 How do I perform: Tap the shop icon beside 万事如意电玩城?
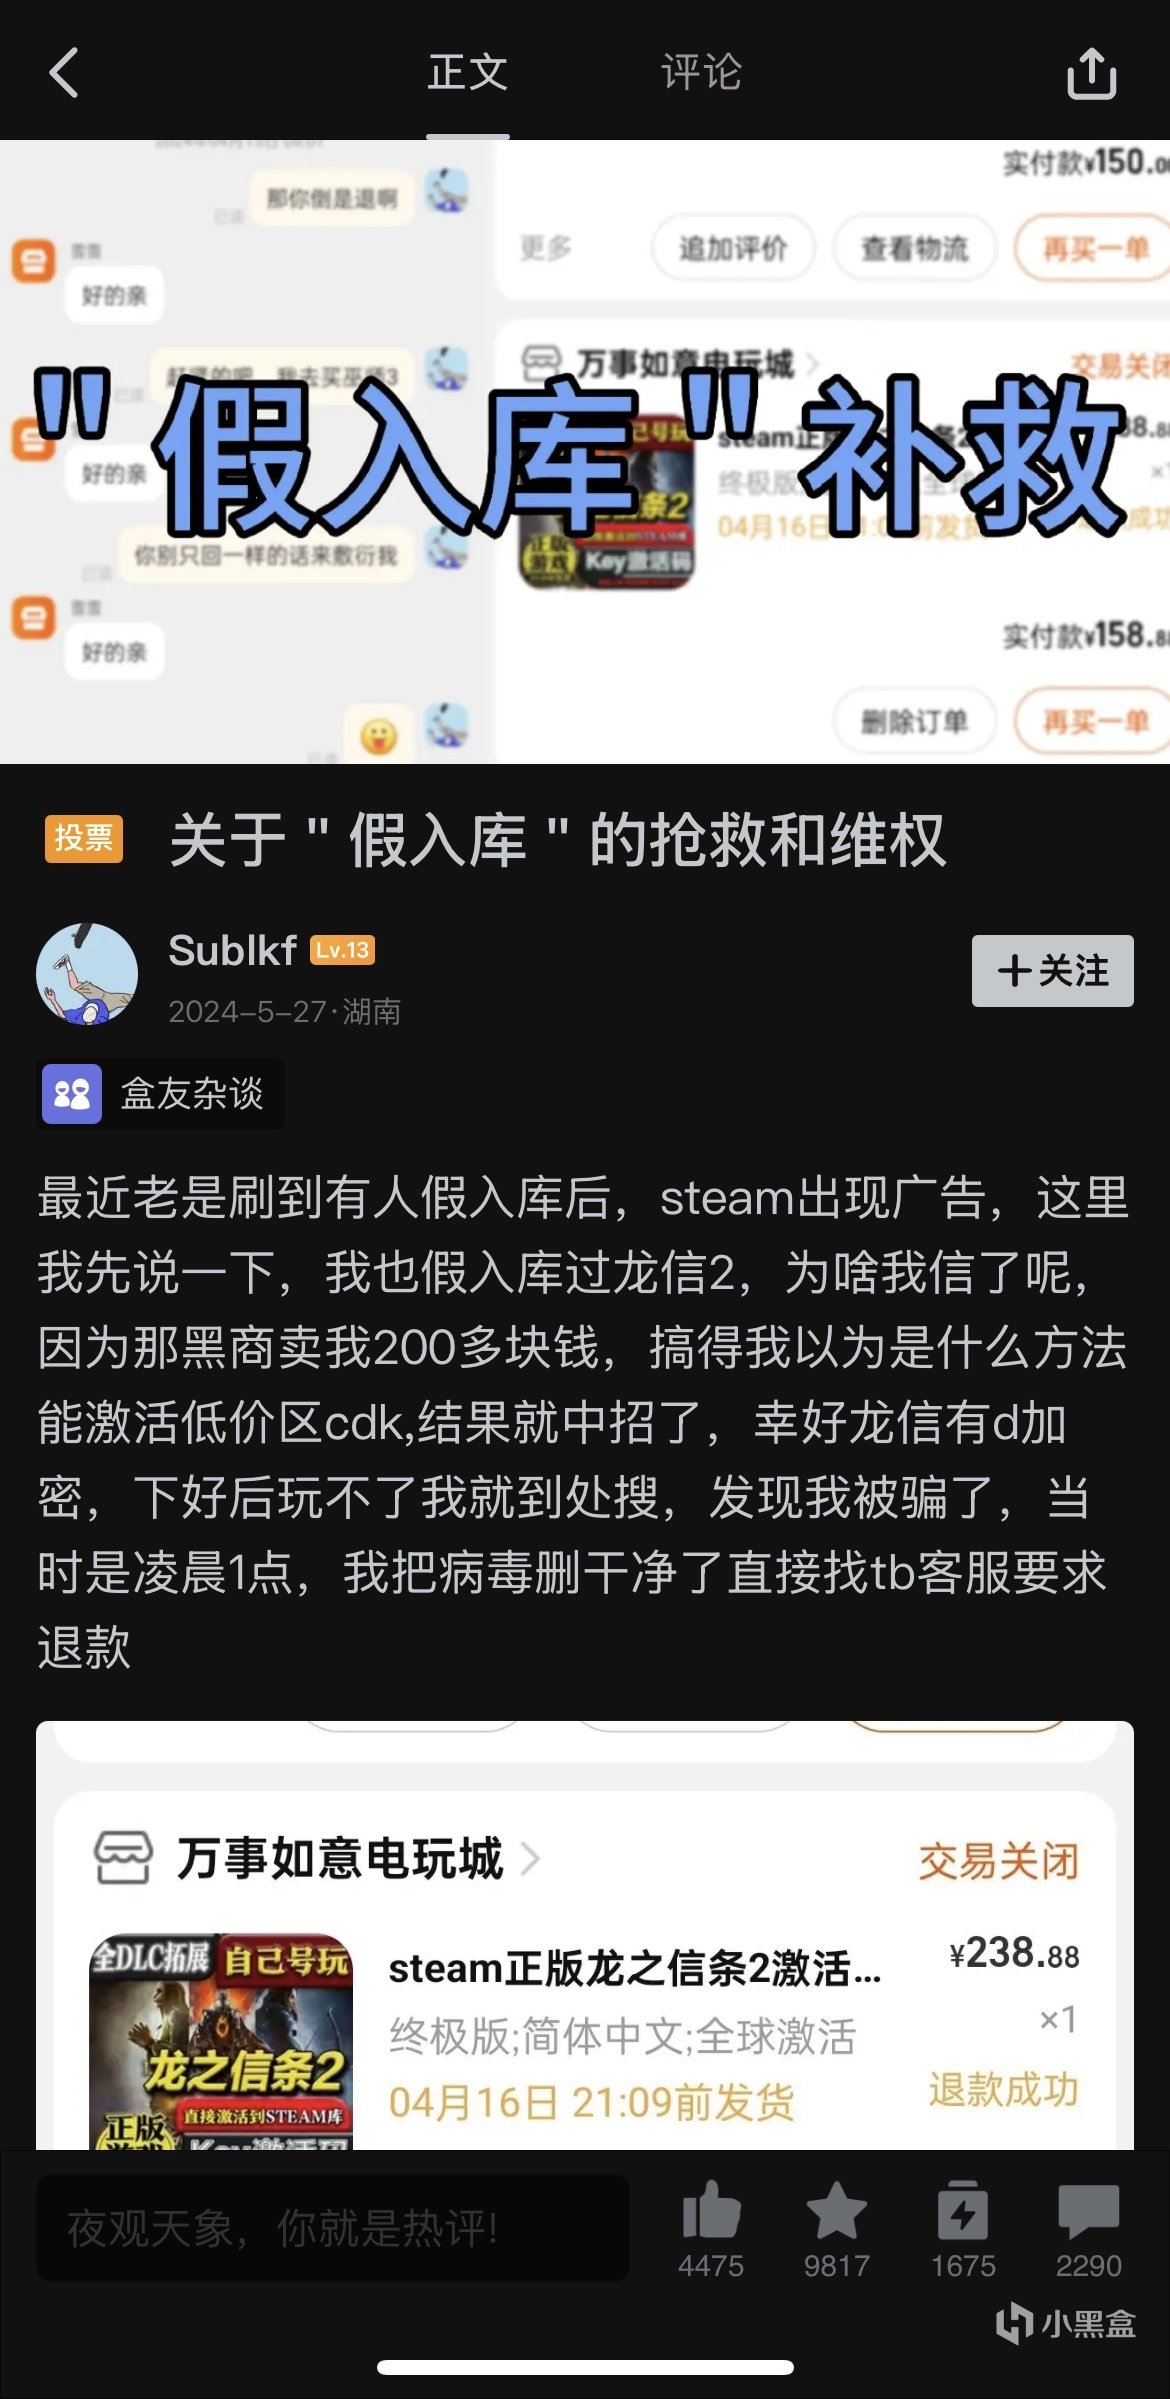click(x=123, y=1858)
